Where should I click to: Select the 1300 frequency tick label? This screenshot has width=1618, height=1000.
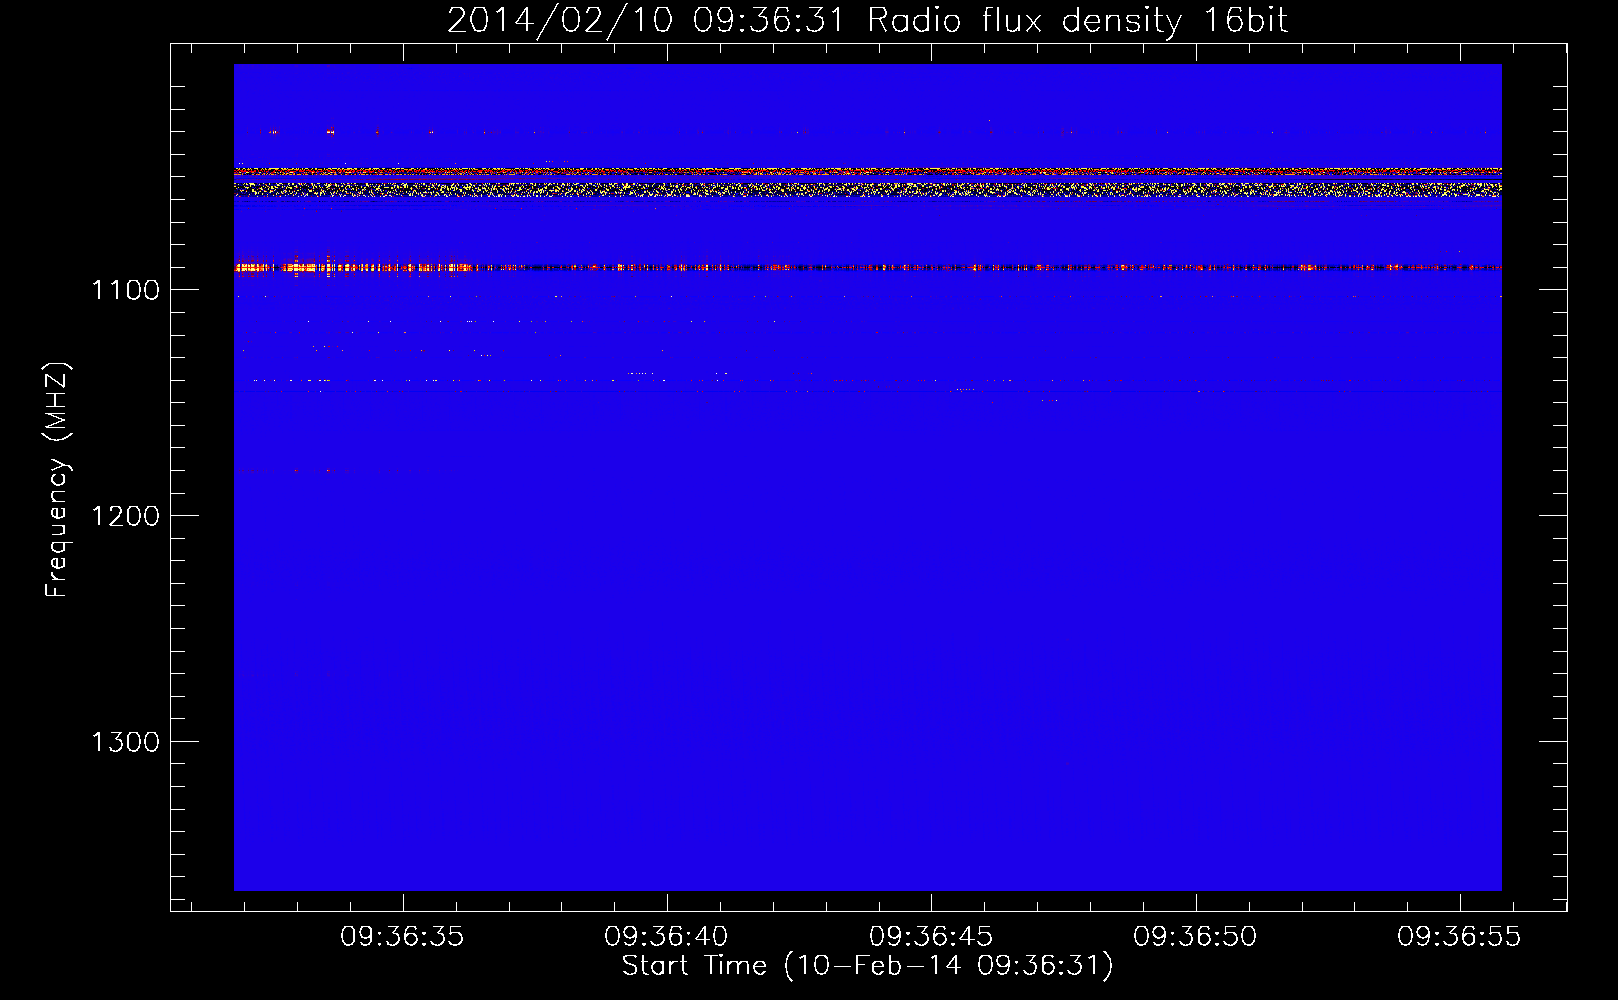click(x=125, y=742)
